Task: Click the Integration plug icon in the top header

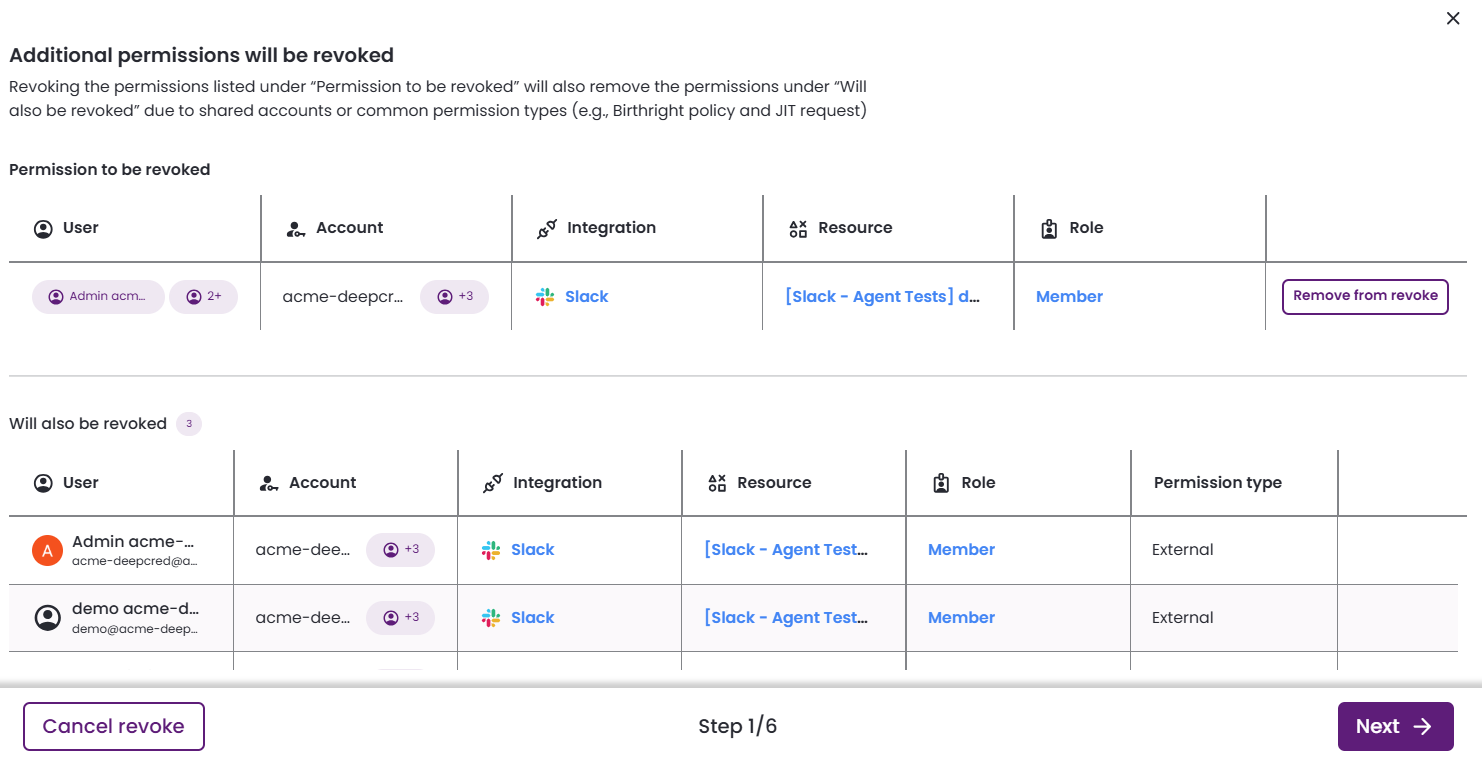Action: coord(547,228)
